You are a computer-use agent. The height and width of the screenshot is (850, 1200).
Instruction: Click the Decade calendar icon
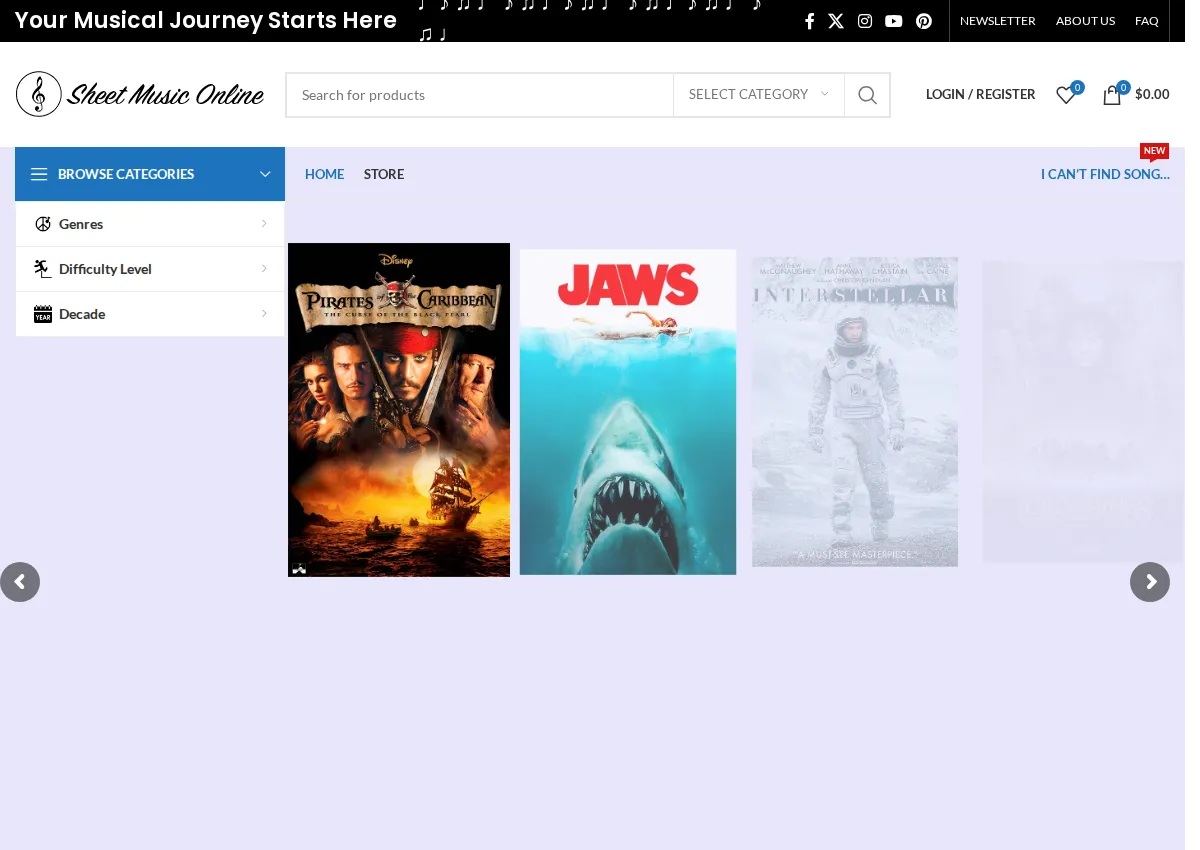tap(43, 314)
